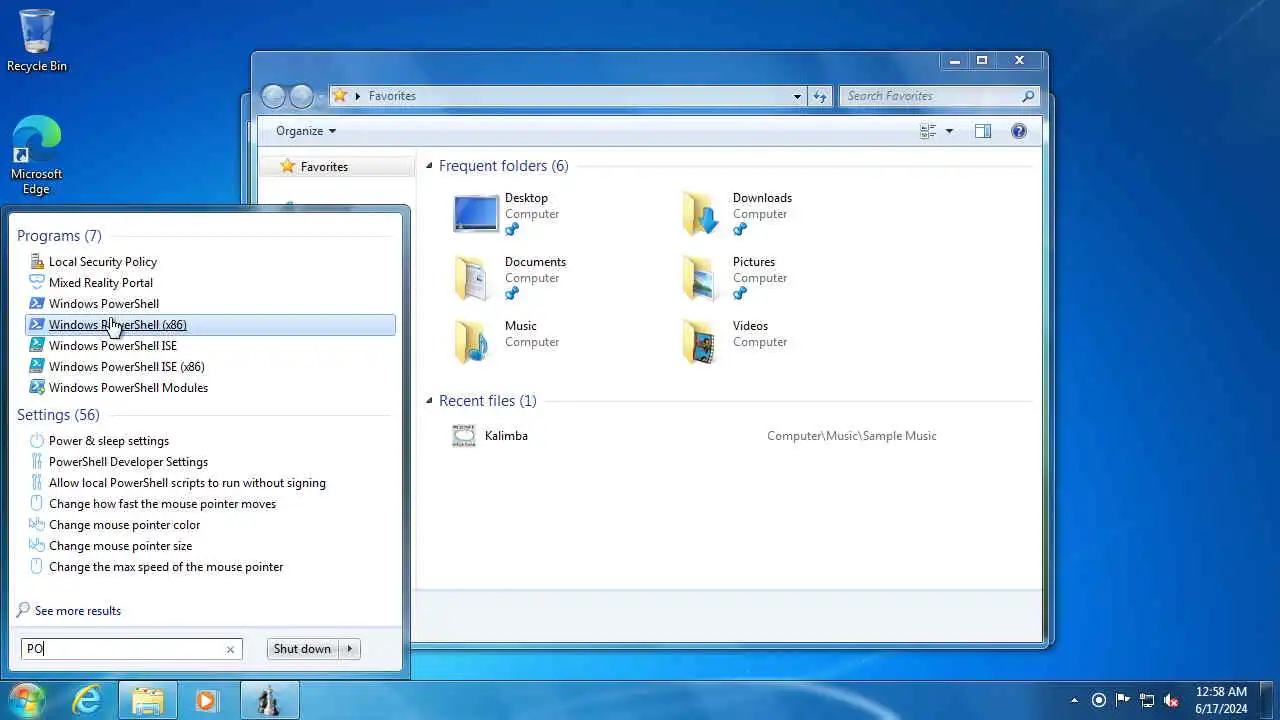Open Recycle Bin desktop icon
This screenshot has height=720, width=1280.
(37, 40)
